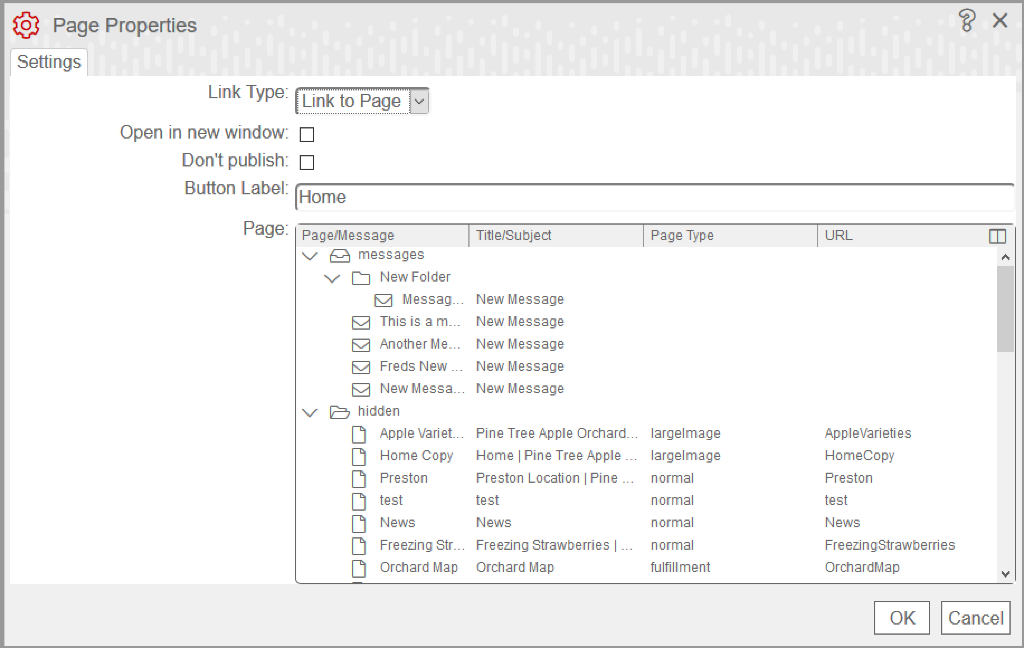Click the scroll down arrow of page list

point(1006,574)
